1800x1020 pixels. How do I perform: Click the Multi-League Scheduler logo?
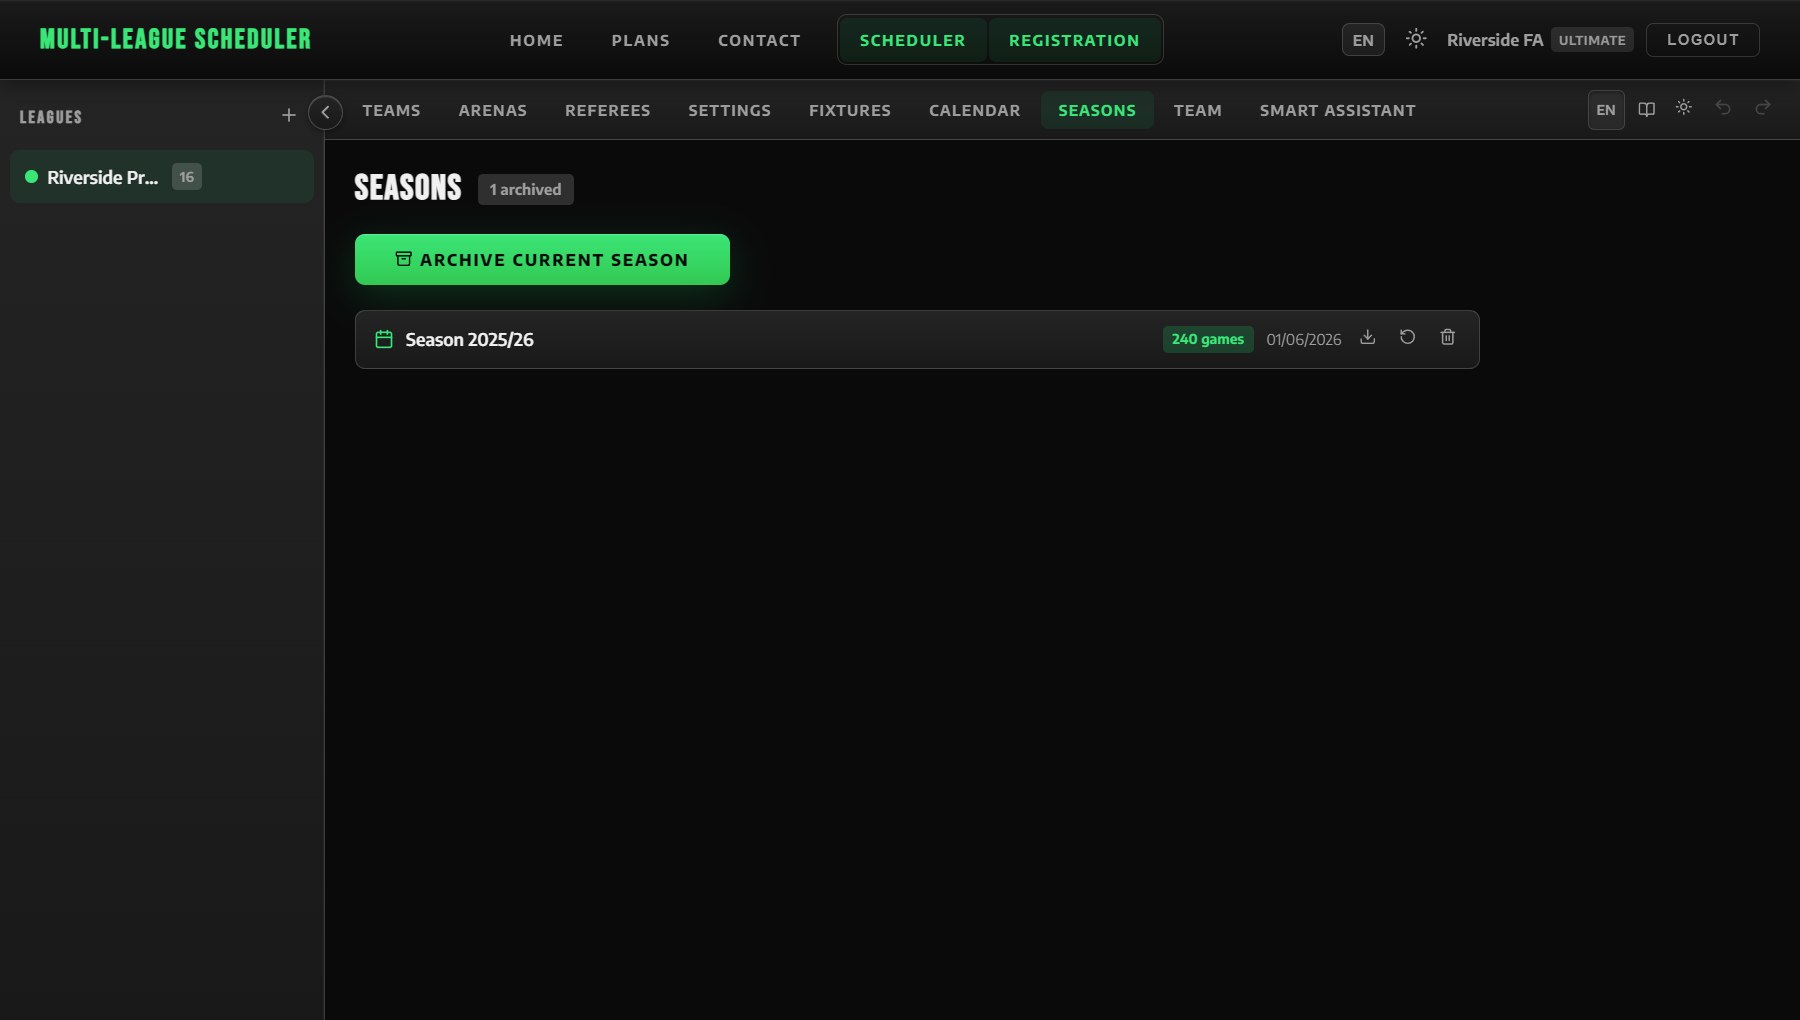click(x=175, y=39)
